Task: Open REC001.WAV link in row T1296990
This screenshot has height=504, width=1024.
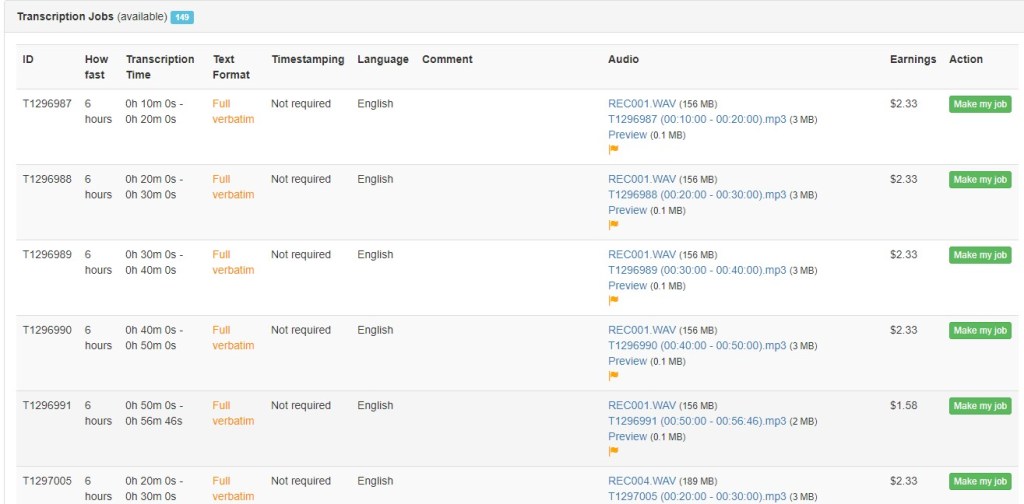Action: [x=642, y=330]
